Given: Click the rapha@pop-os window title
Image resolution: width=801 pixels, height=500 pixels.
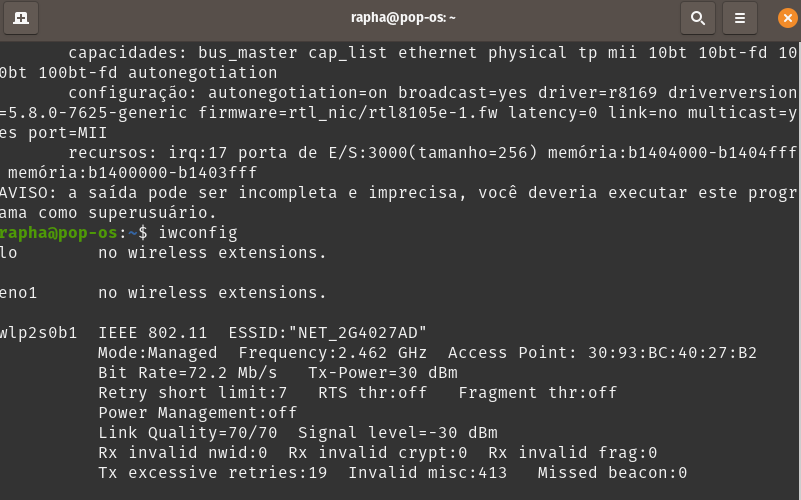Looking at the screenshot, I should (x=403, y=17).
